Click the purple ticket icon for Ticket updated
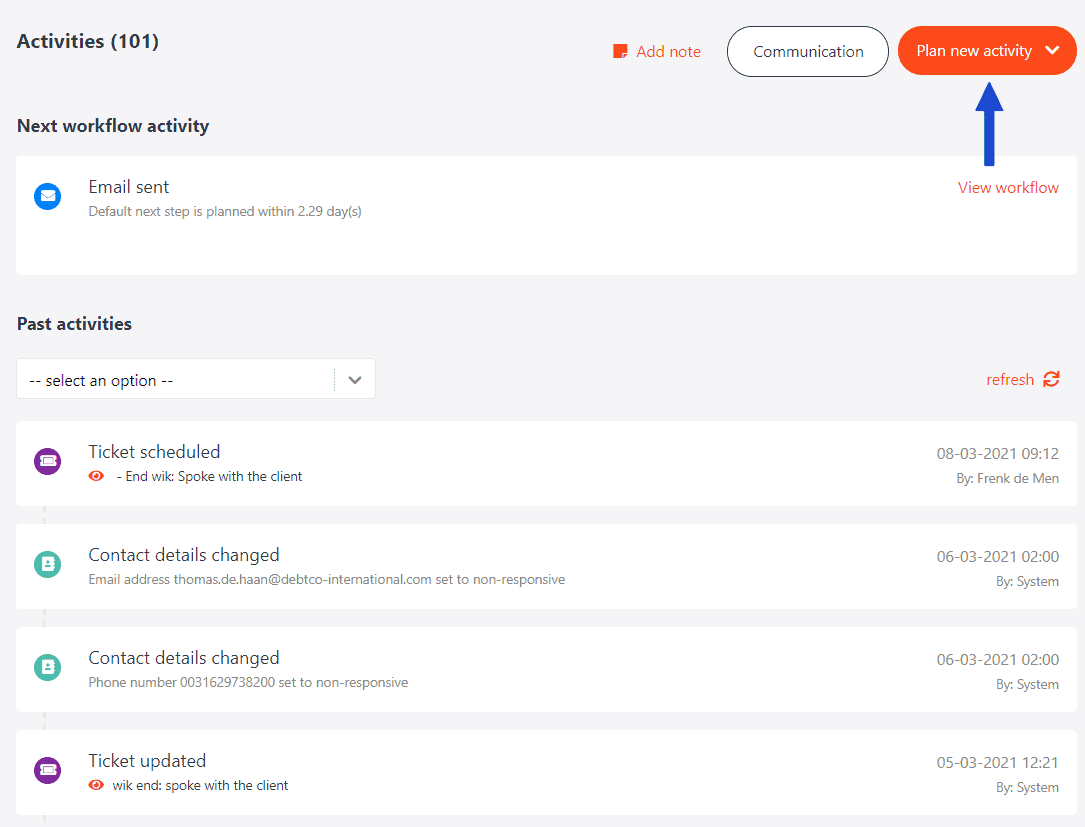 point(48,770)
